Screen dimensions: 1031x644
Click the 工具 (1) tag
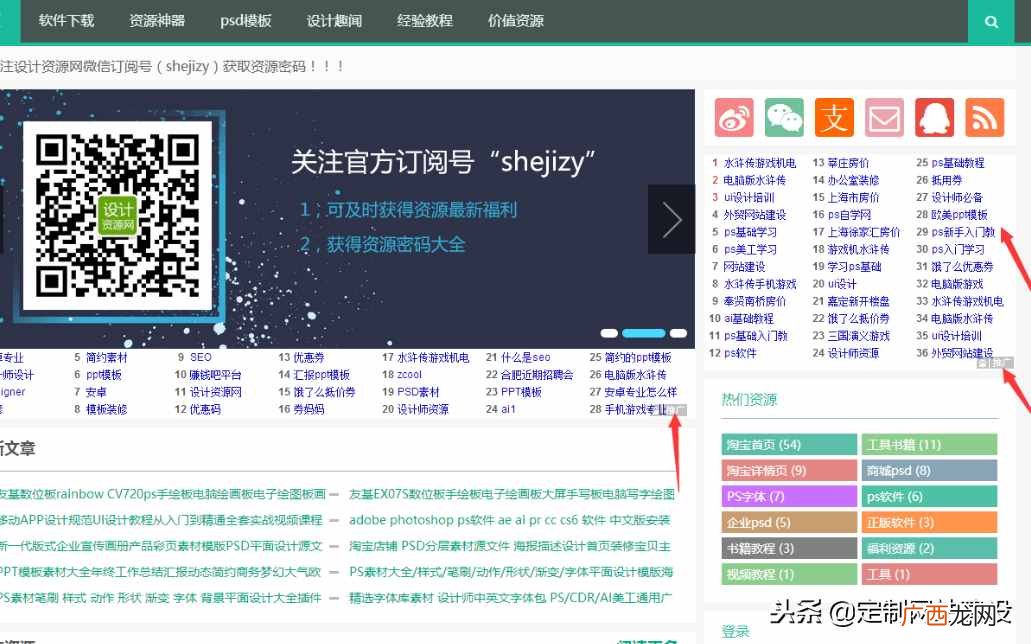pos(929,574)
